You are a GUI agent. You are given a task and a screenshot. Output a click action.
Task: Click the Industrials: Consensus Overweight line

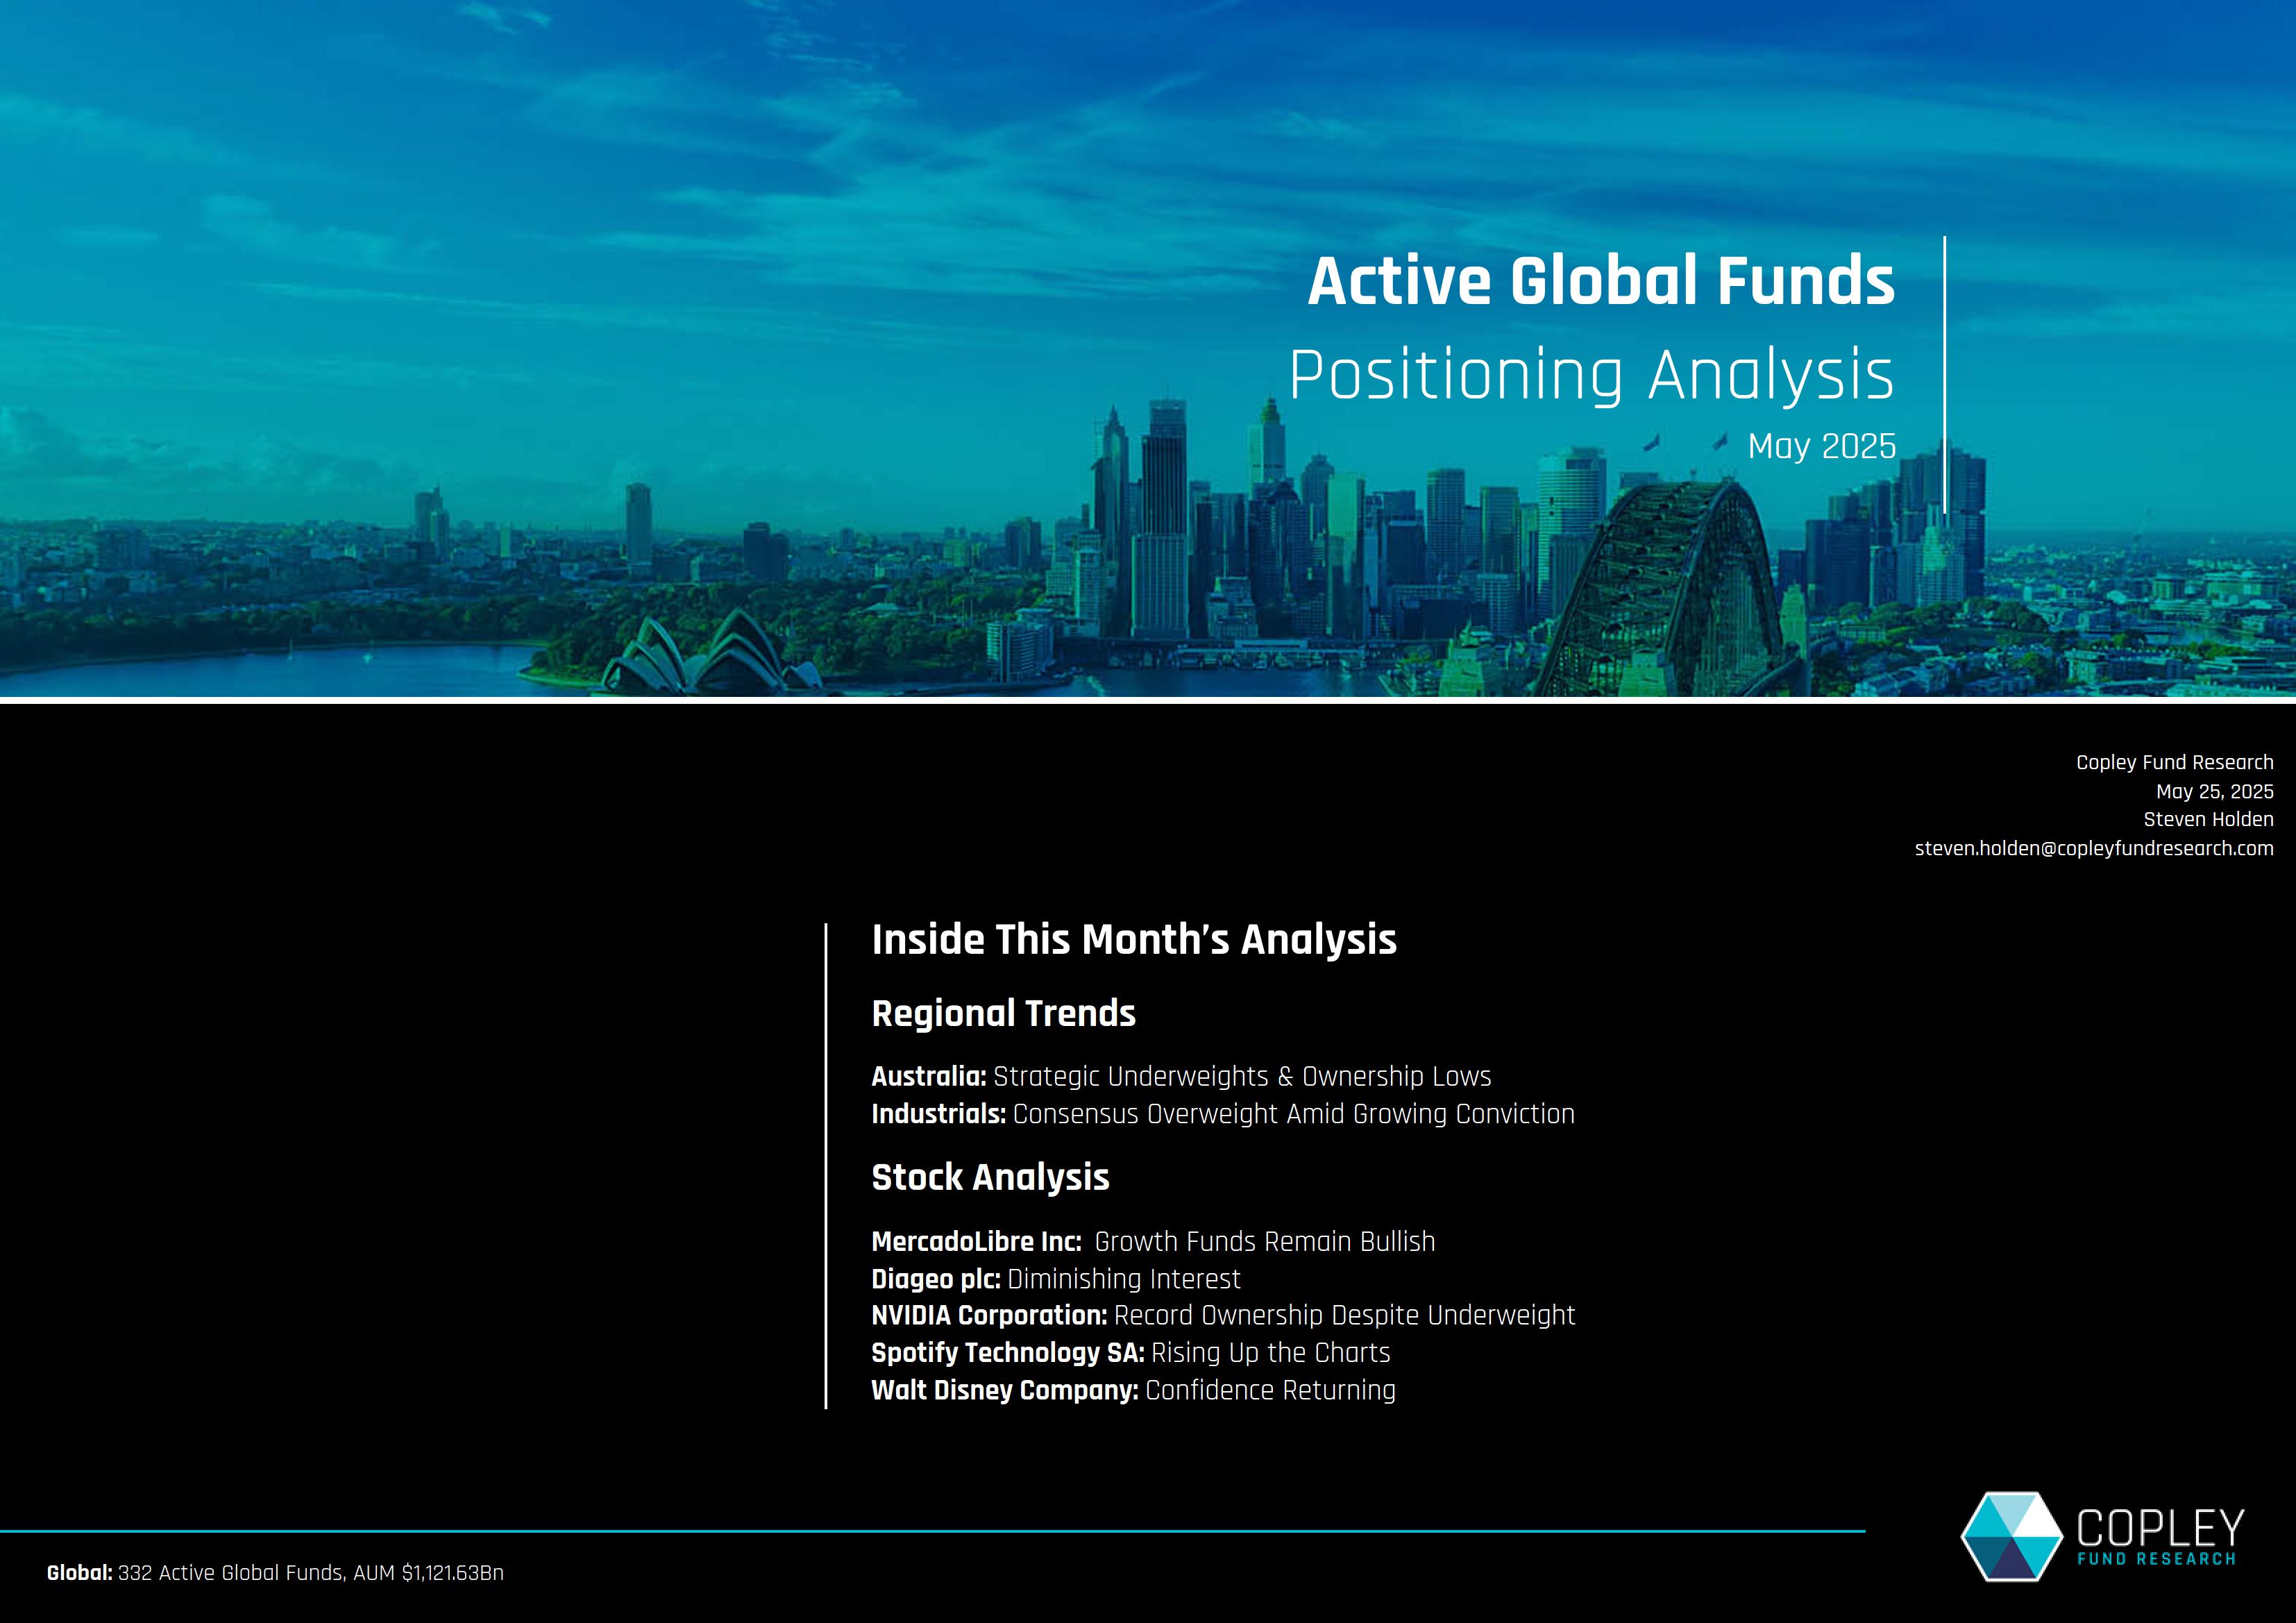(1223, 1114)
